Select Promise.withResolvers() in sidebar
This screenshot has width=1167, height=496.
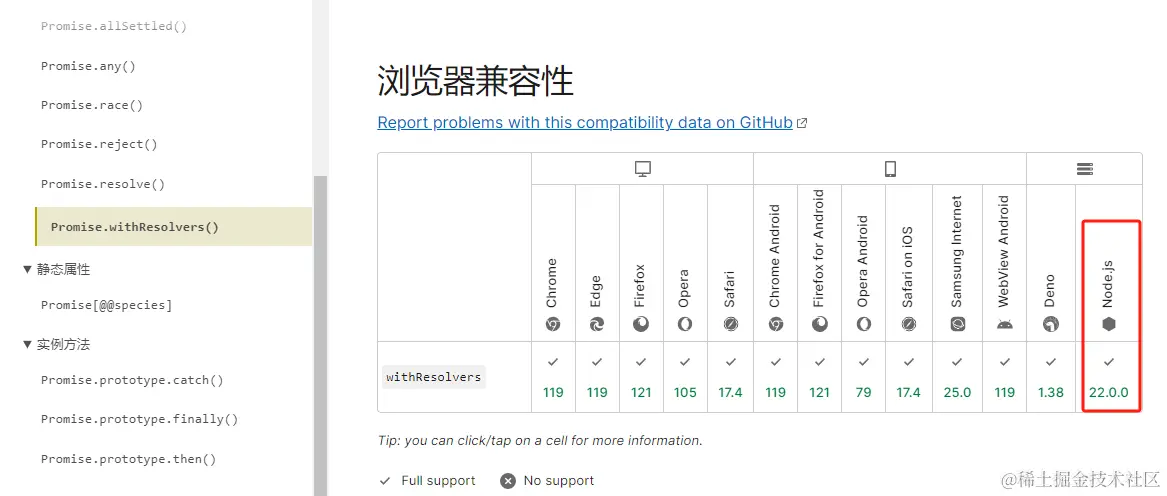pos(134,227)
